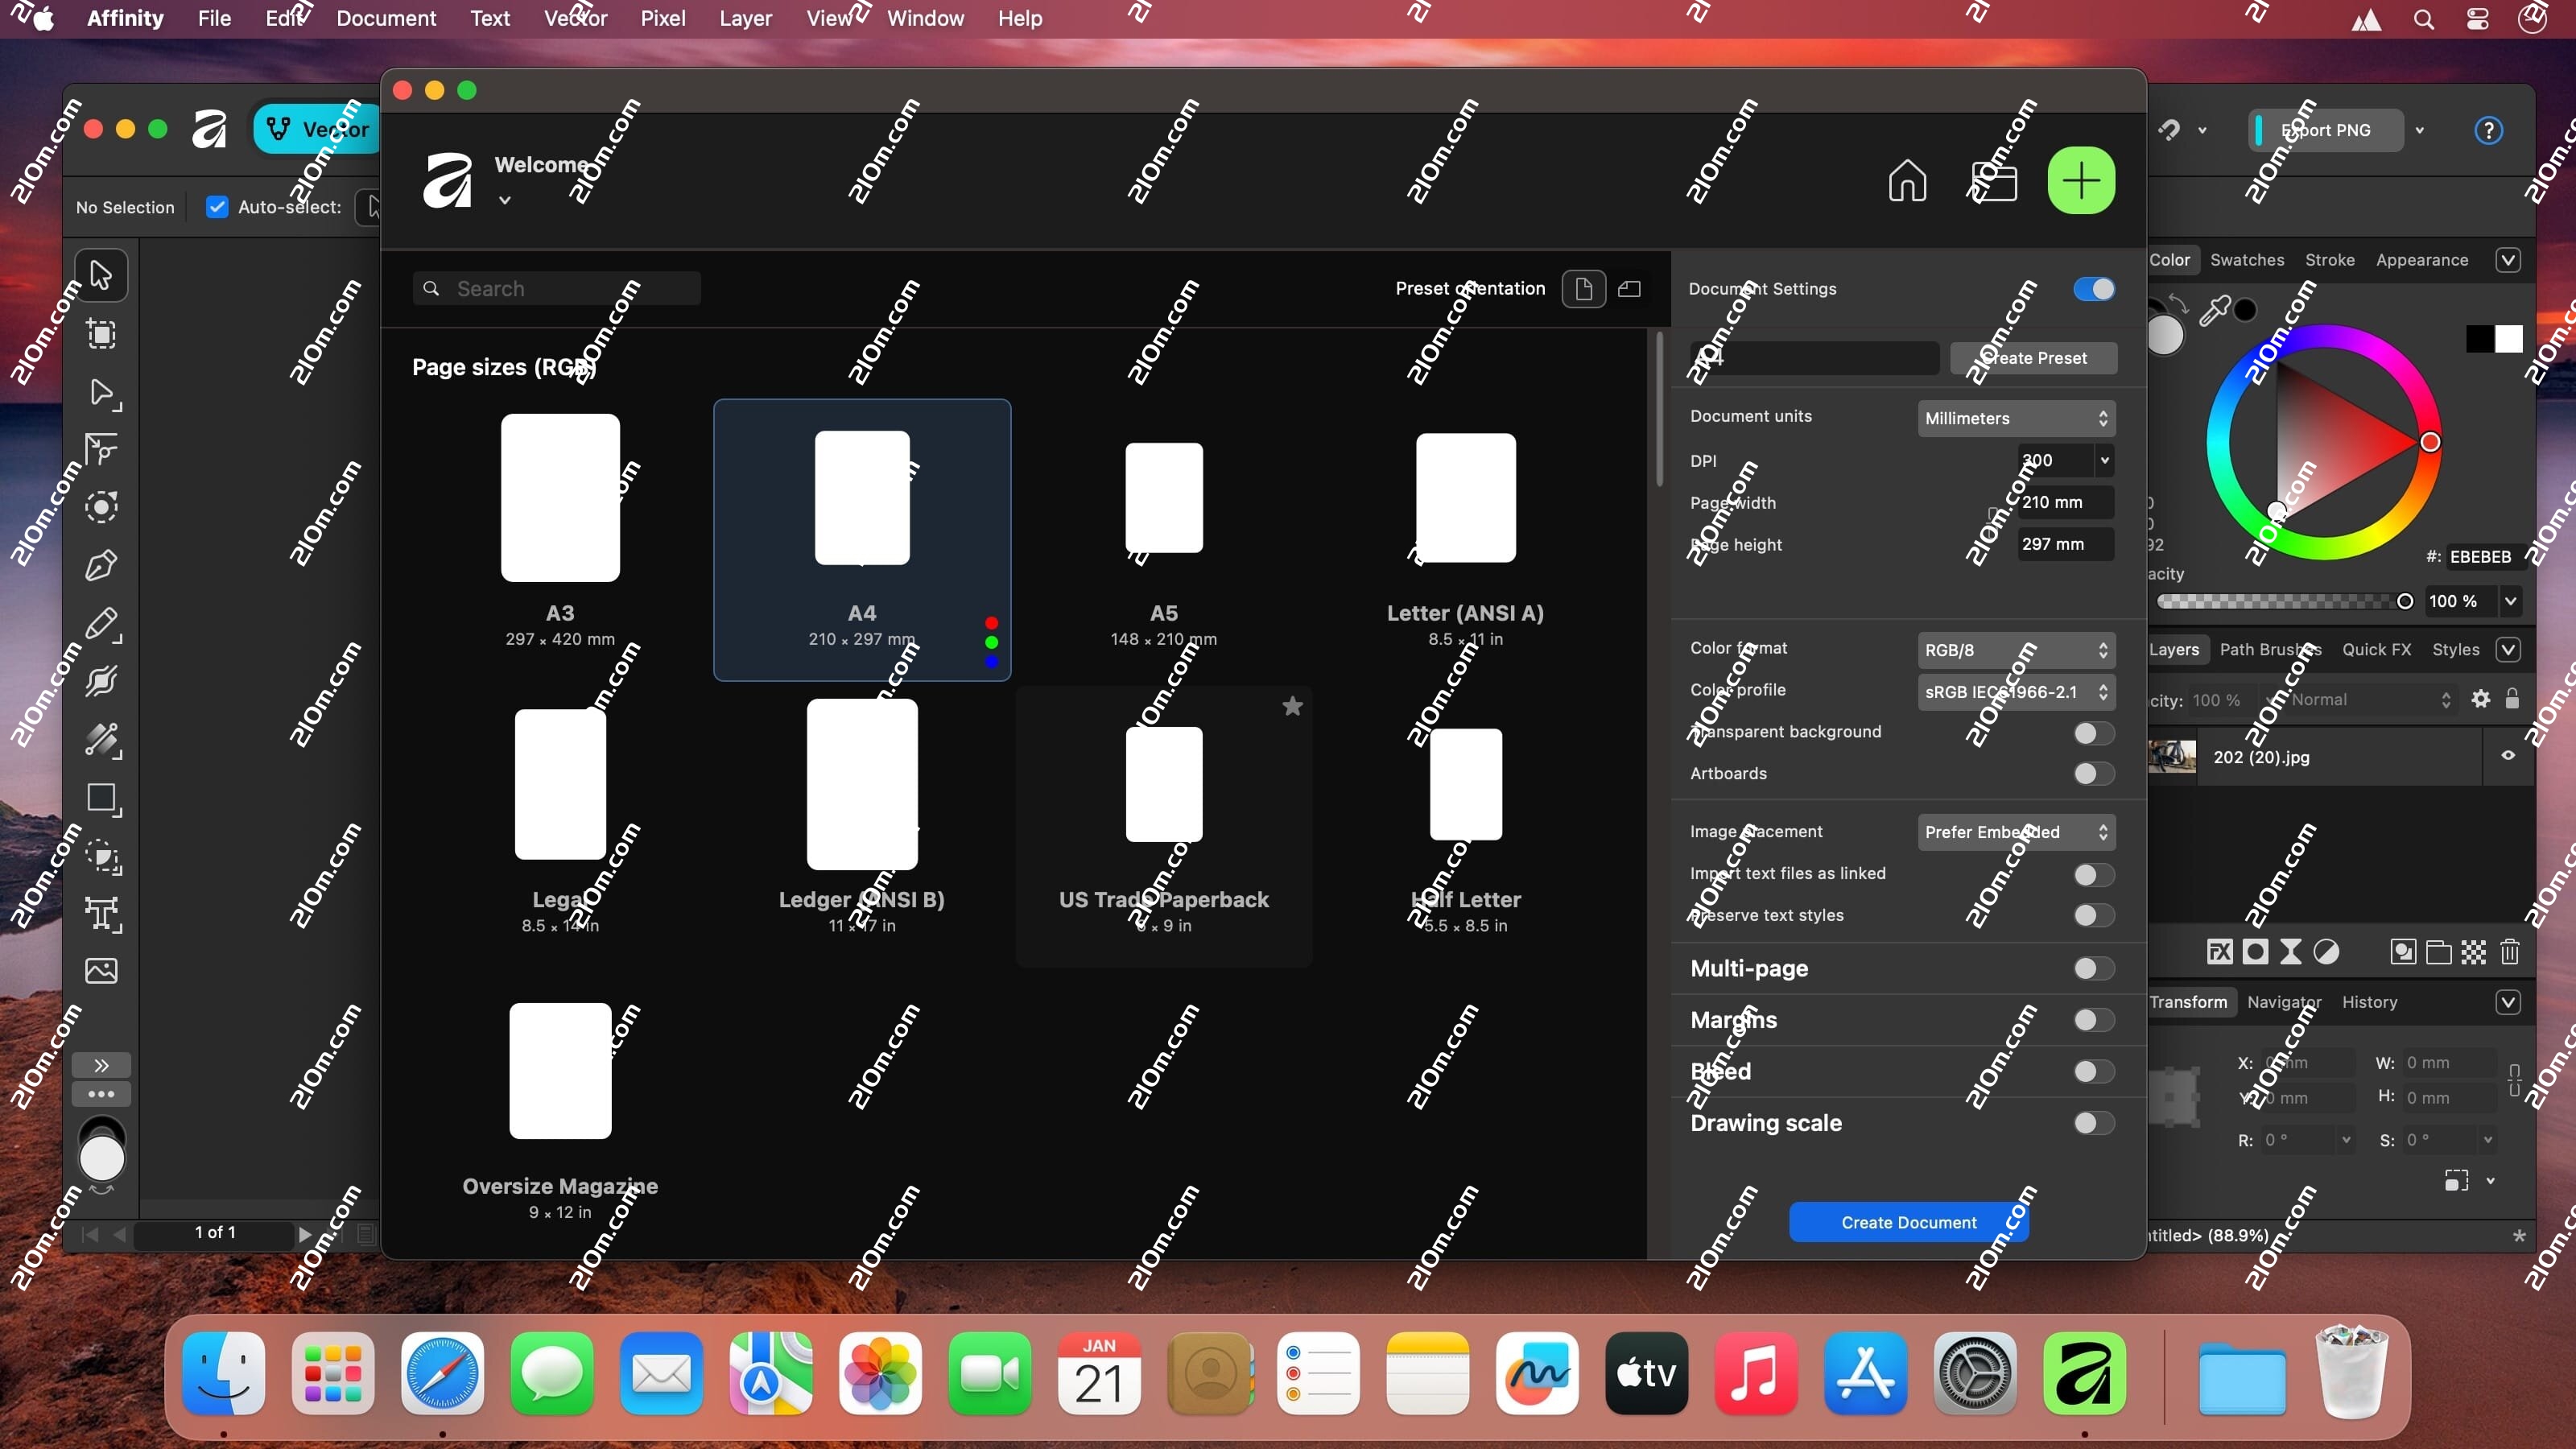Click the Create Document button
This screenshot has height=1449, width=2576.
[1908, 1222]
